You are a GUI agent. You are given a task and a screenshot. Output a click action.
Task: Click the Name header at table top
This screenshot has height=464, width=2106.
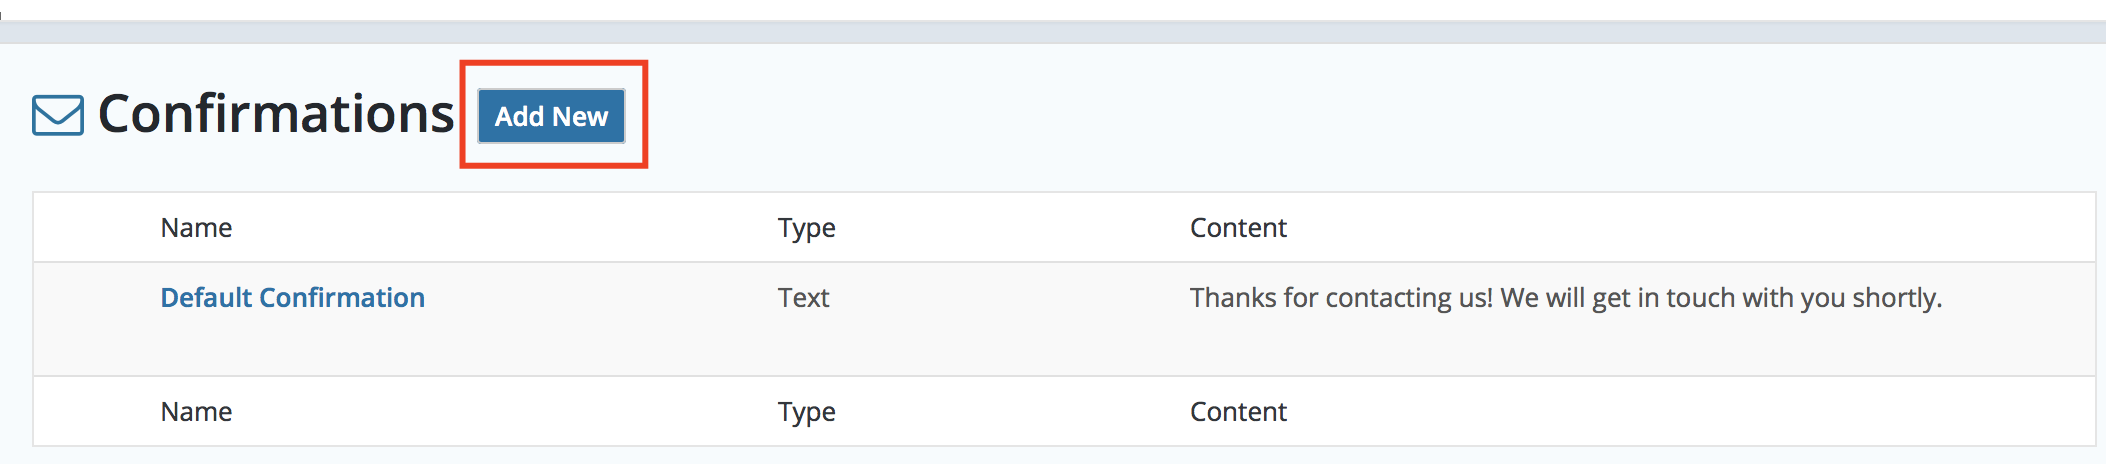click(x=196, y=228)
